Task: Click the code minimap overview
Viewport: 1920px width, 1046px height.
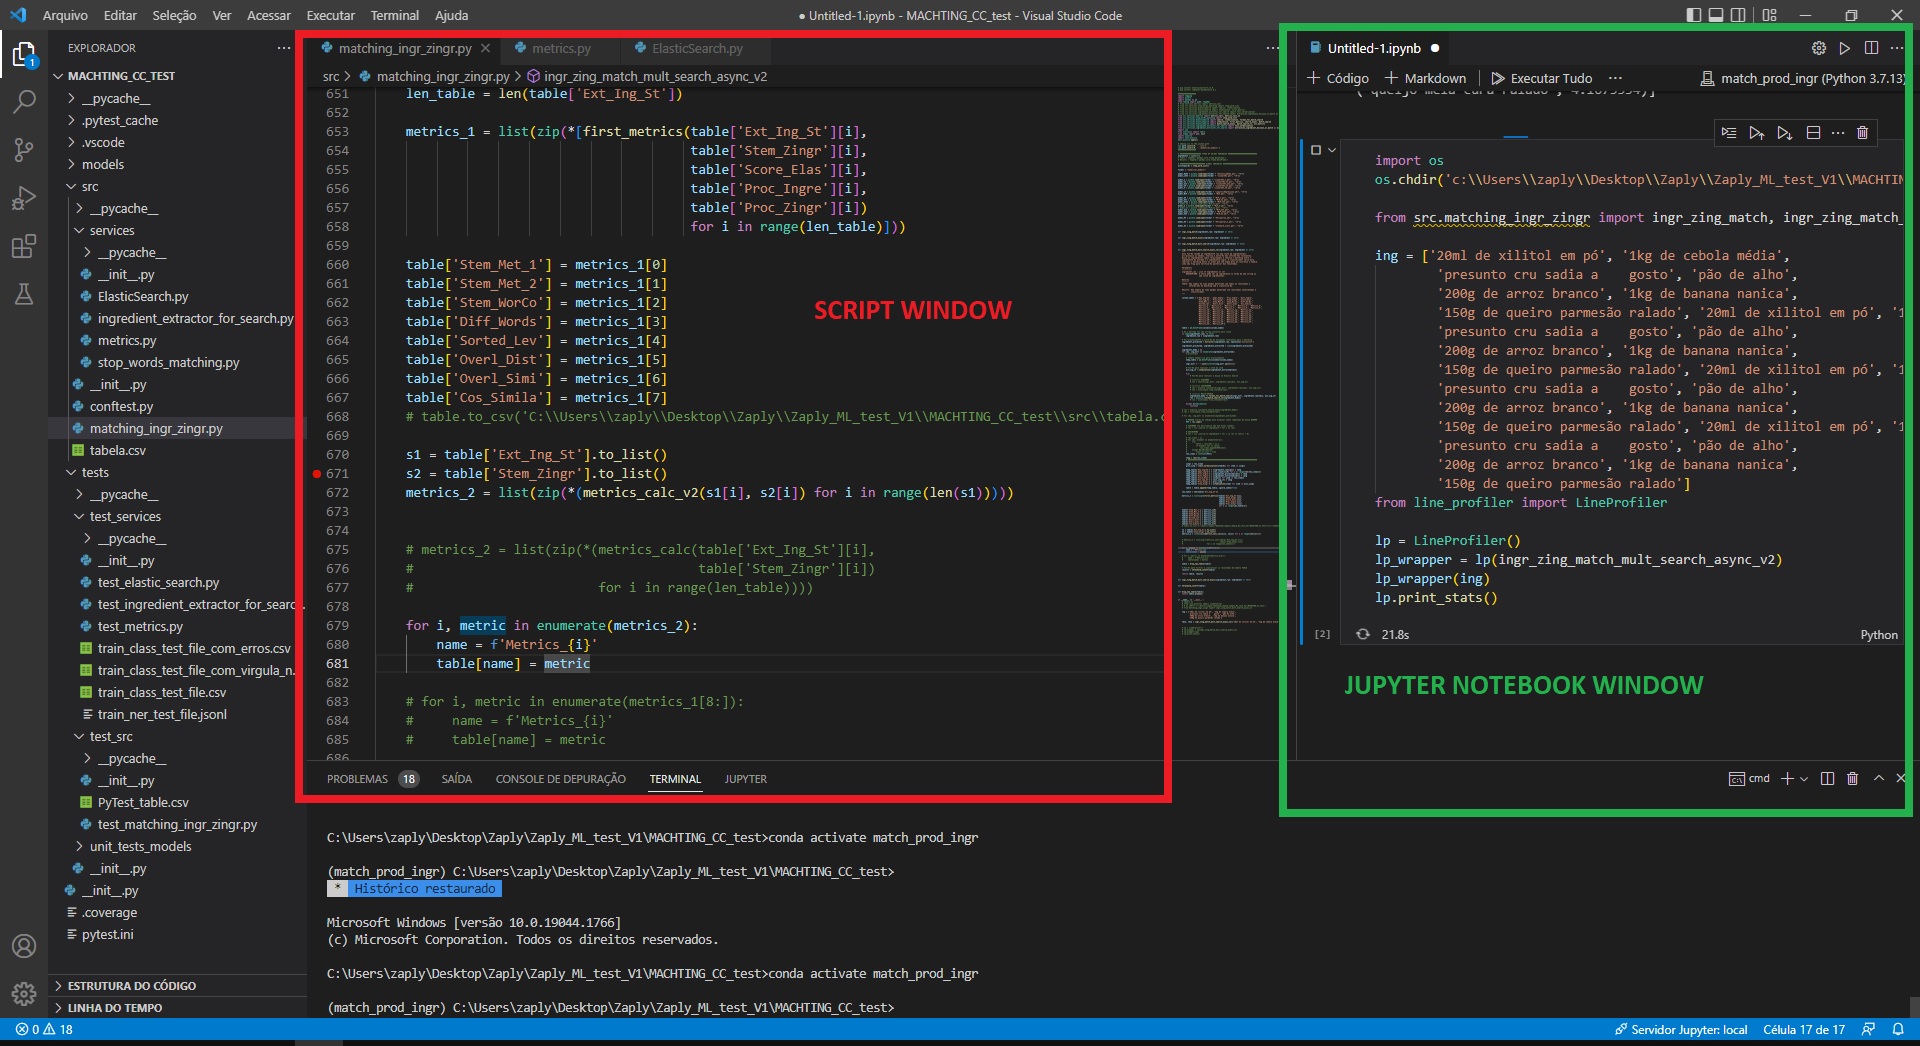Action: pyautogui.click(x=1226, y=300)
